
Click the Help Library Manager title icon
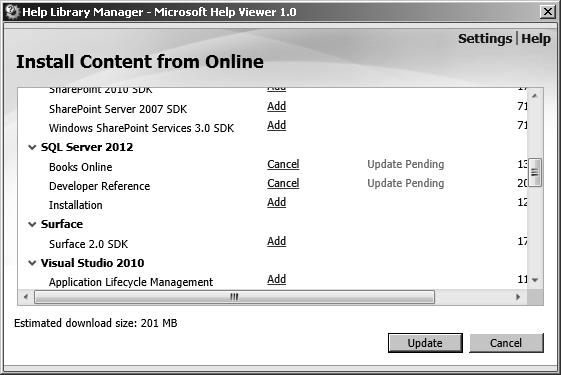point(12,12)
